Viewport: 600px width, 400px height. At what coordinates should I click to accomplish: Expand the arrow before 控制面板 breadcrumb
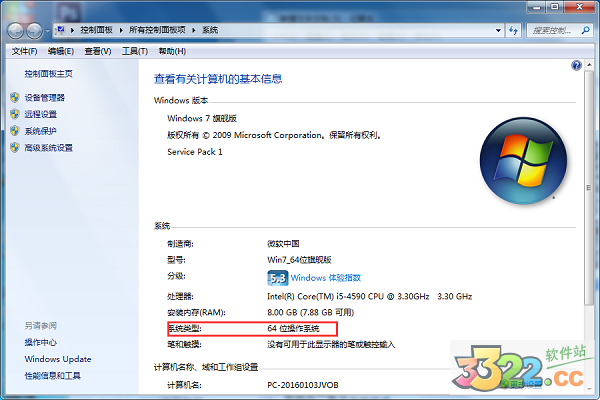72,30
